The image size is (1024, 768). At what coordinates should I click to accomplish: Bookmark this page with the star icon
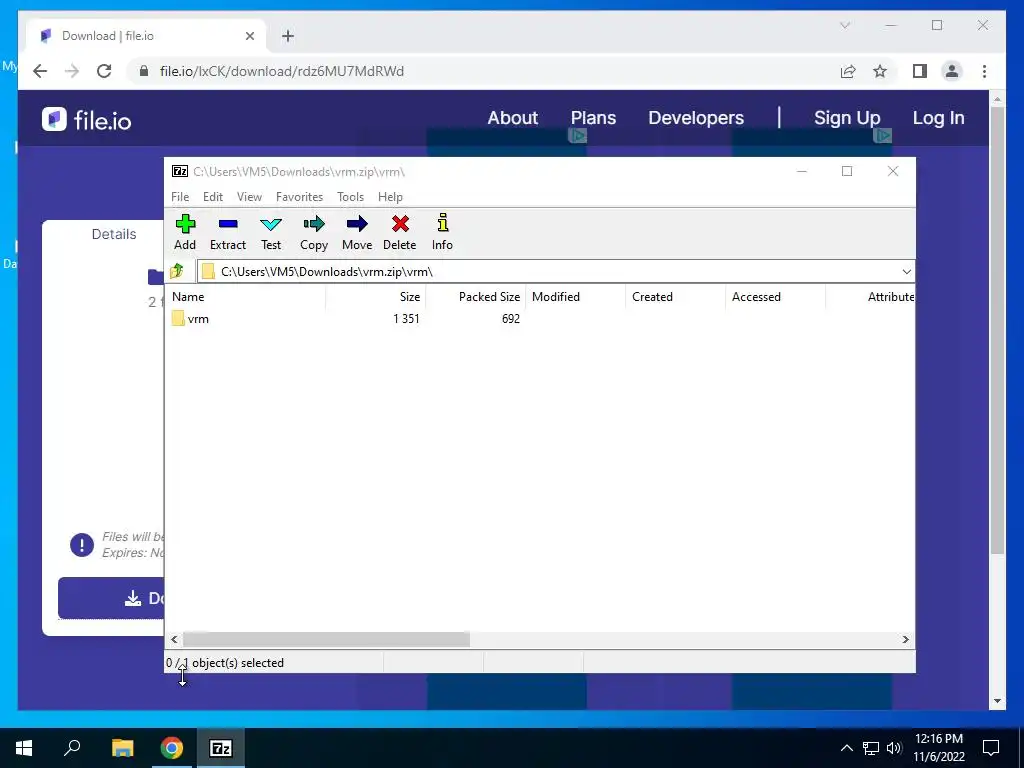click(x=880, y=71)
